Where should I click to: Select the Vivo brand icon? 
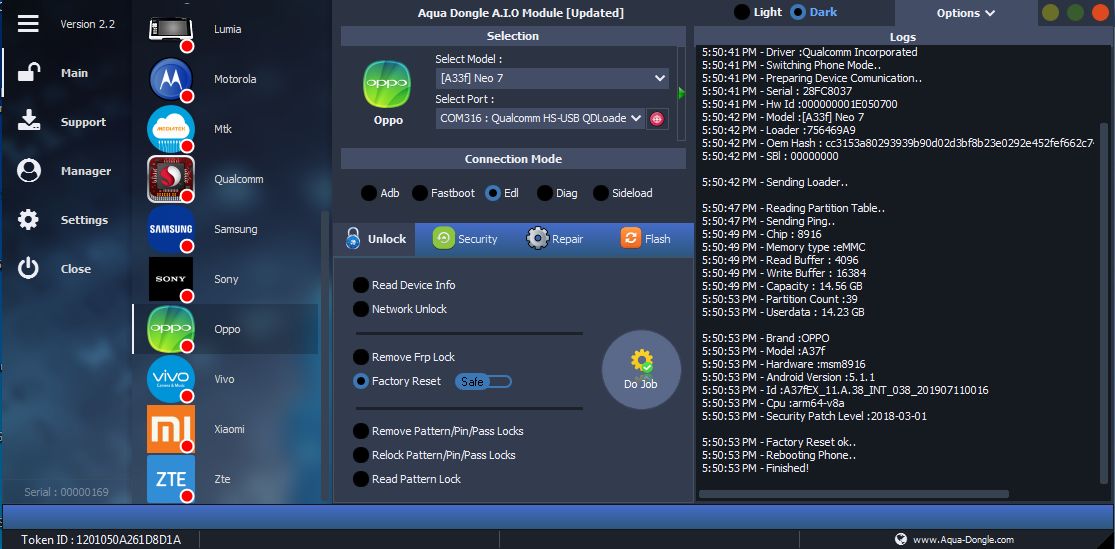coord(171,379)
